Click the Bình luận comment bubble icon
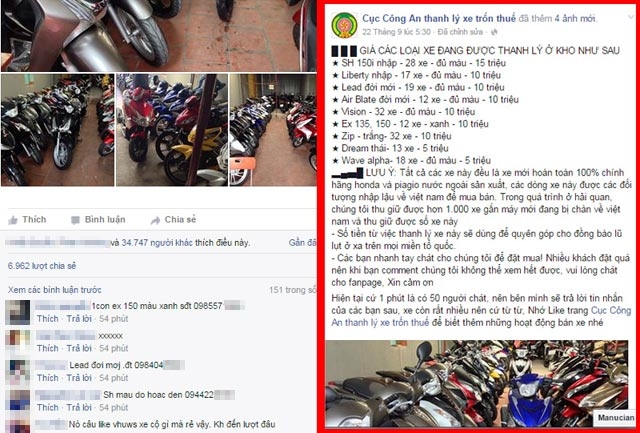The width and height of the screenshot is (640, 433). click(76, 220)
